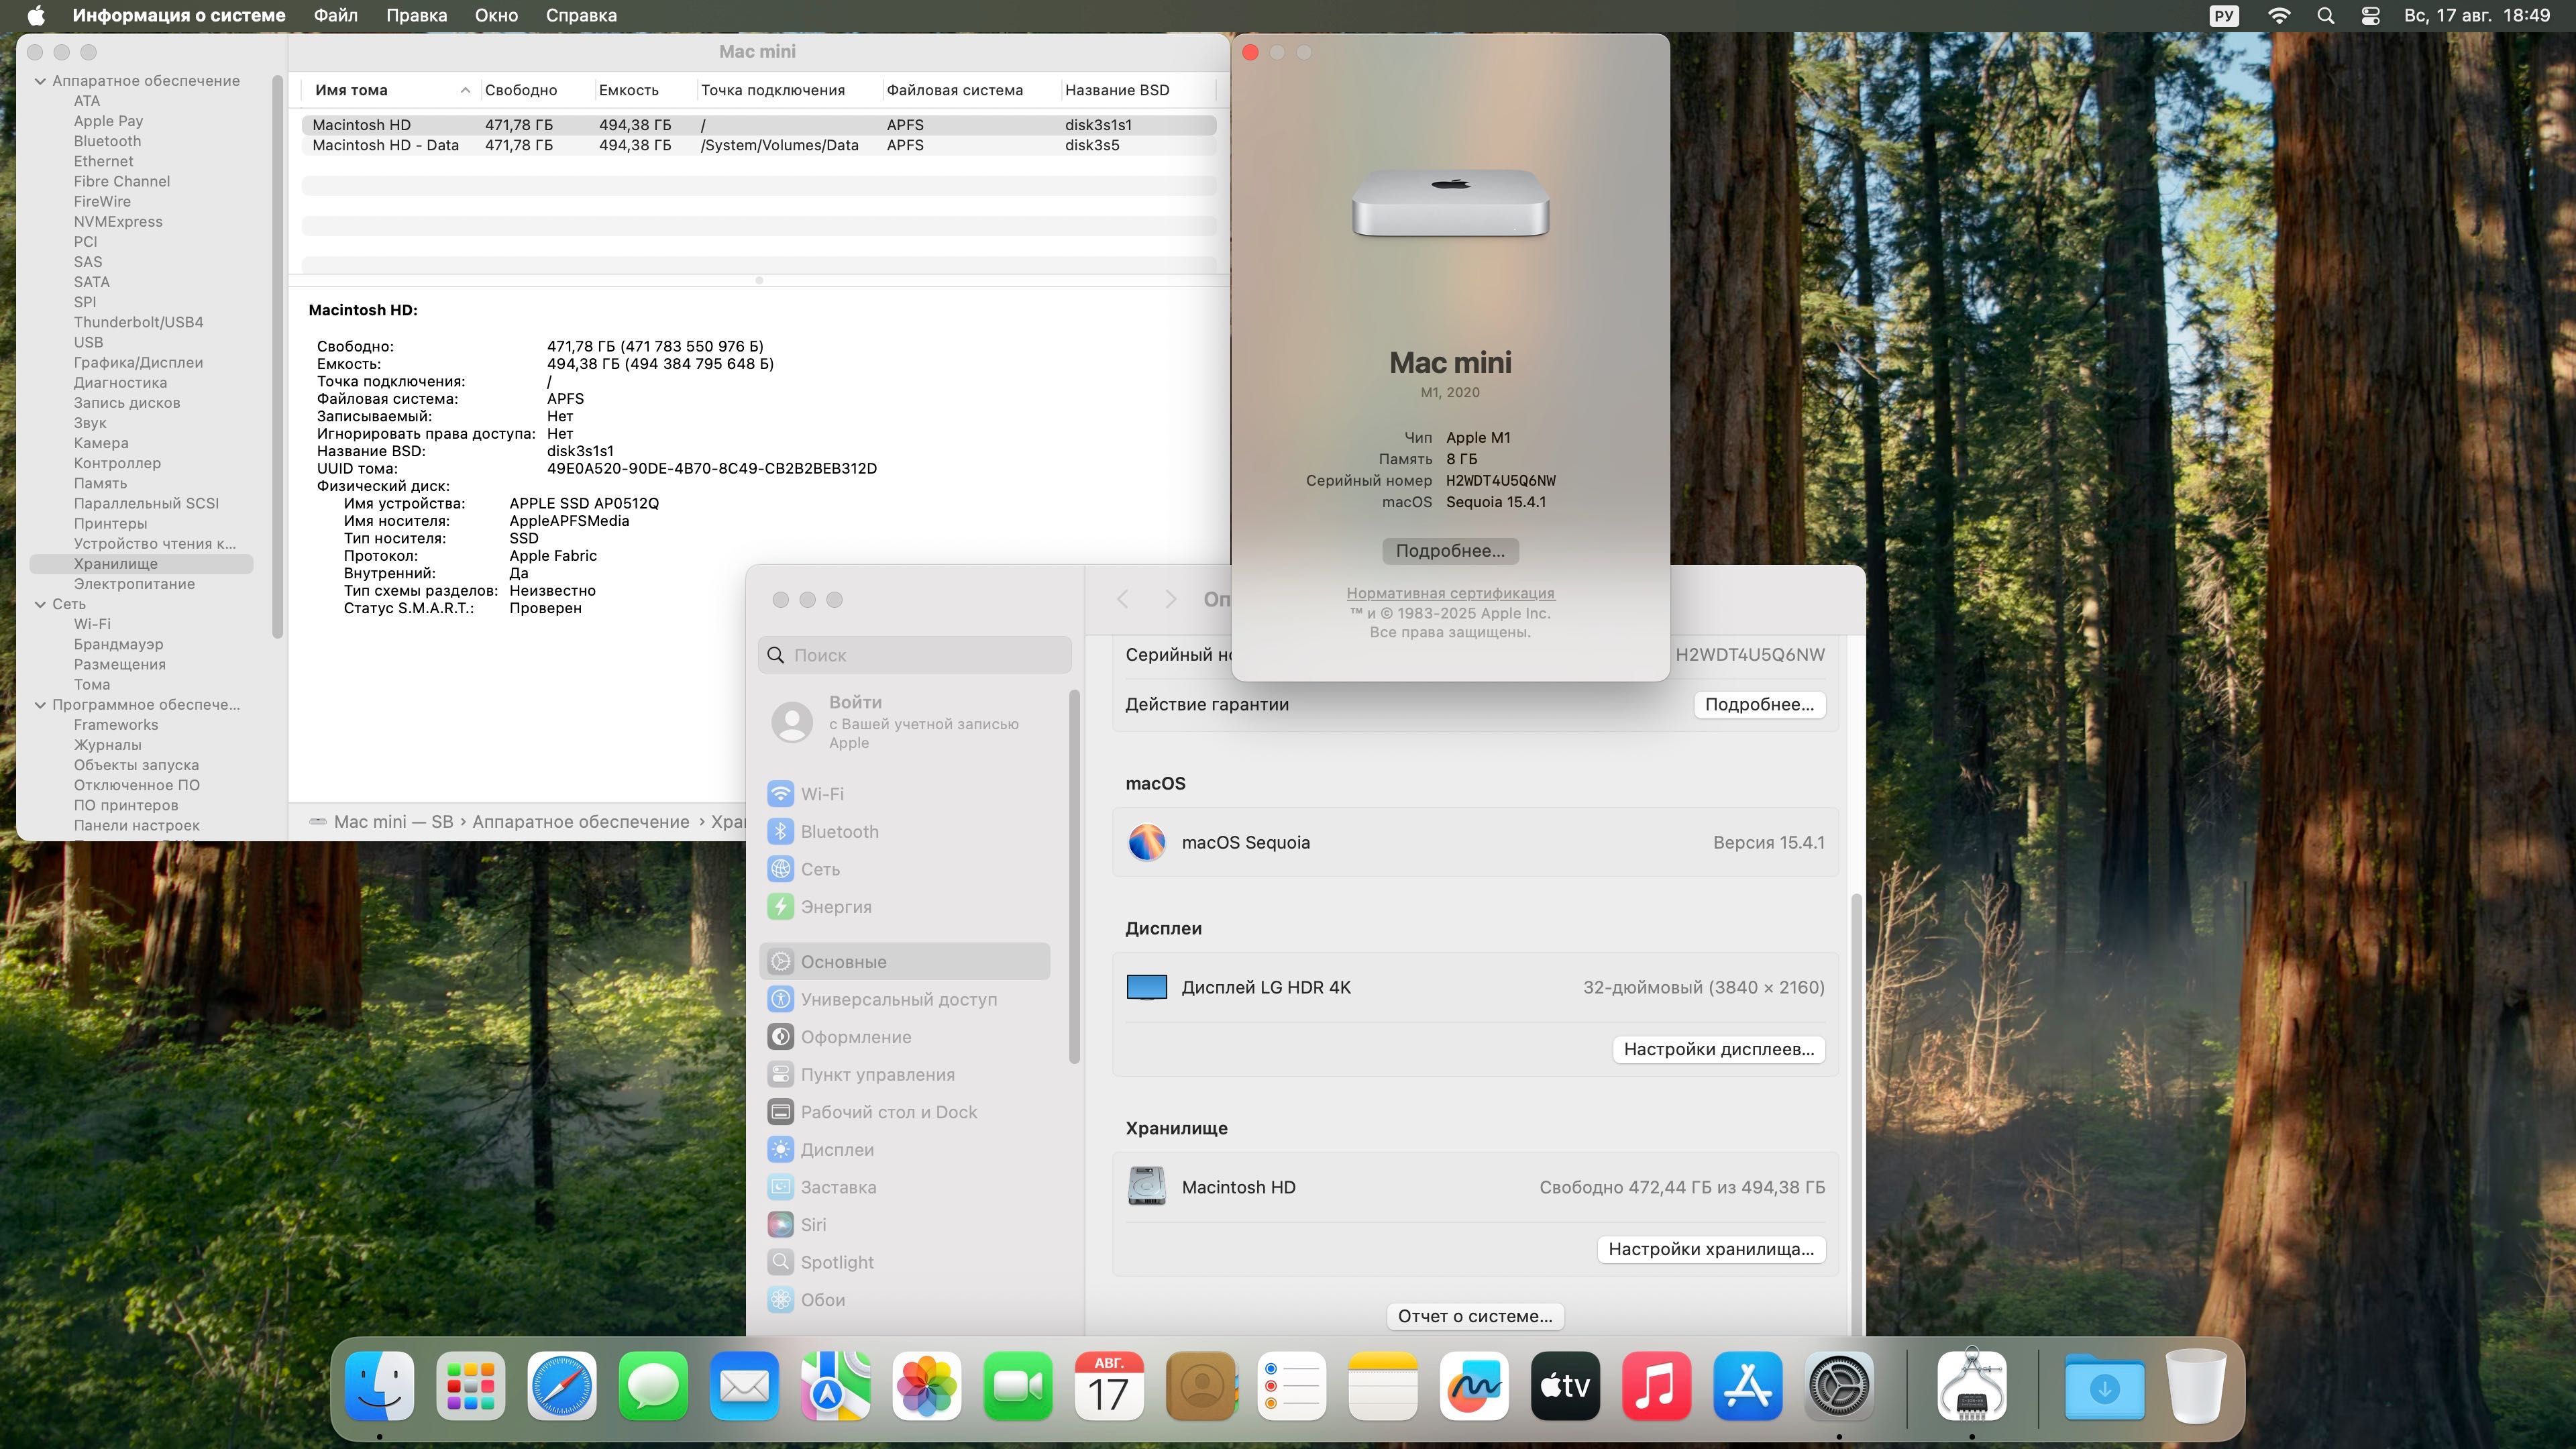Screen dimensions: 2576x1449
Task: Select Хранилище in hardware tree
Action: click(x=141, y=564)
